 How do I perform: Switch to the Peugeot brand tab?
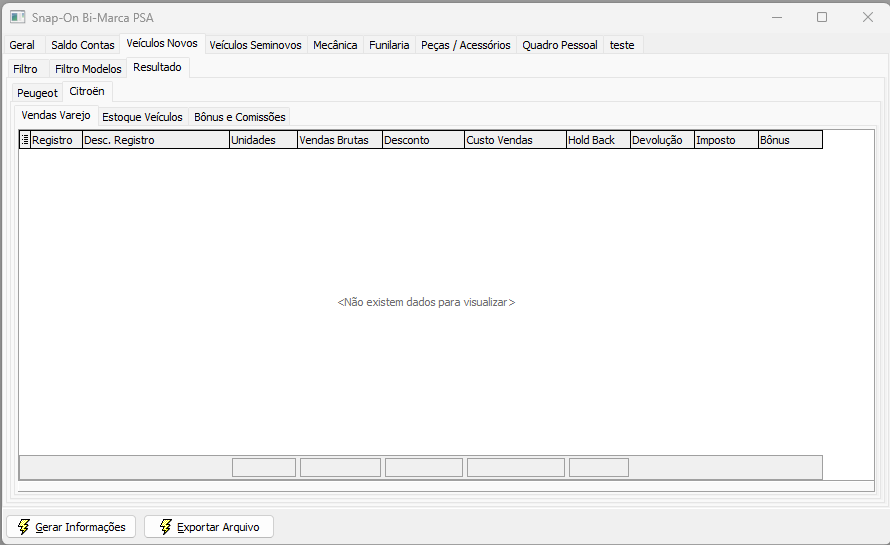coord(37,93)
